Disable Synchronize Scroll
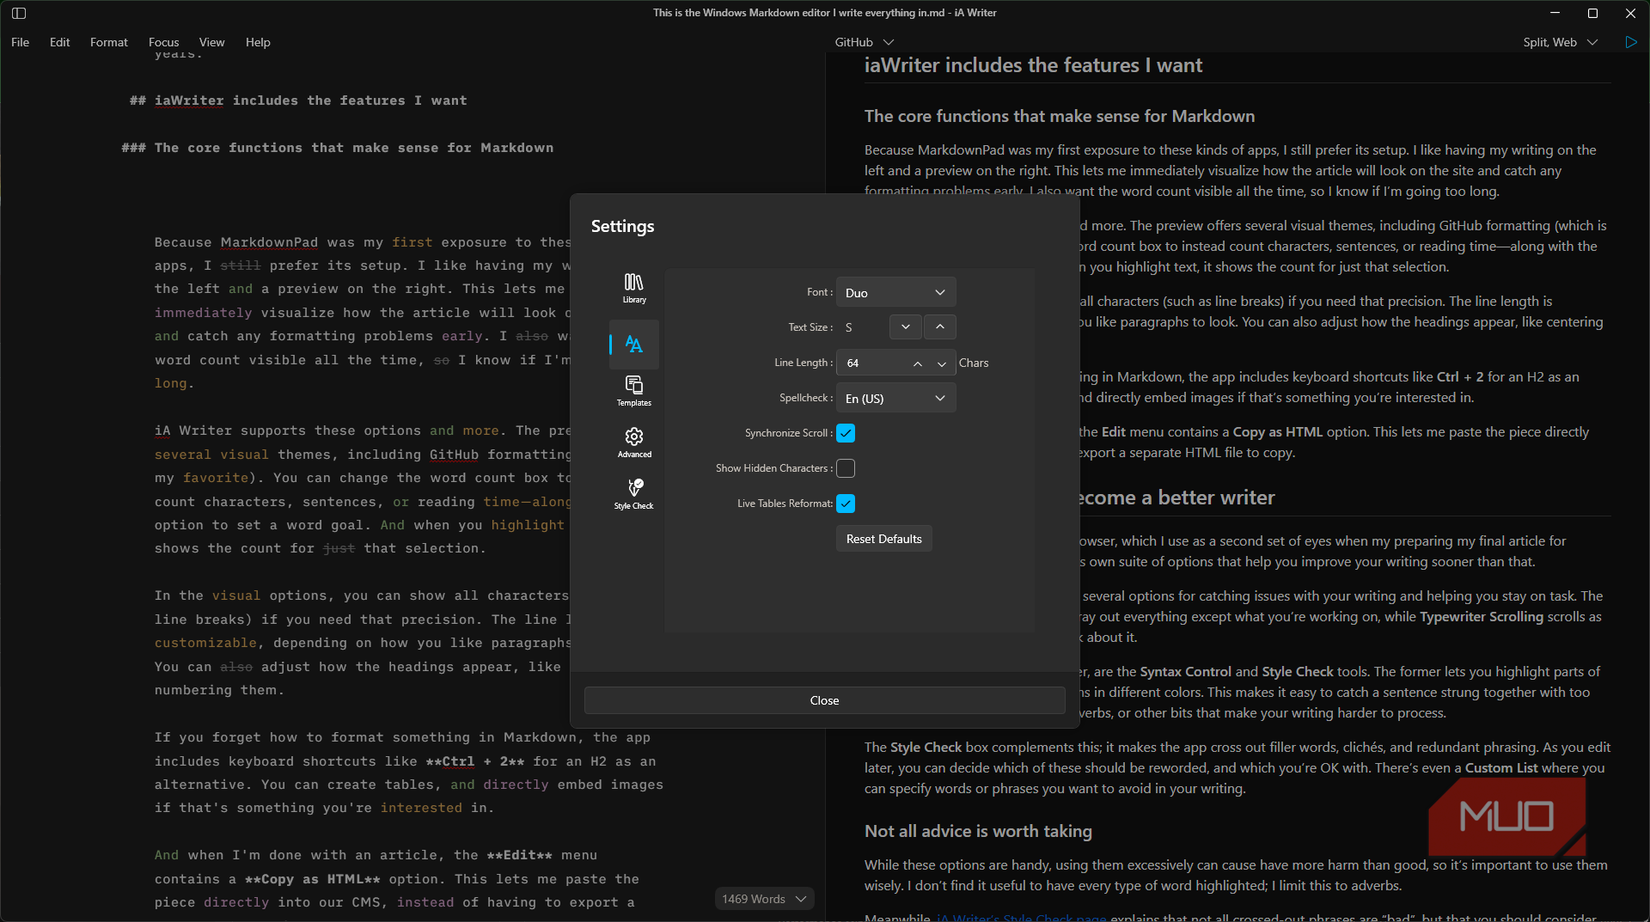 845,433
